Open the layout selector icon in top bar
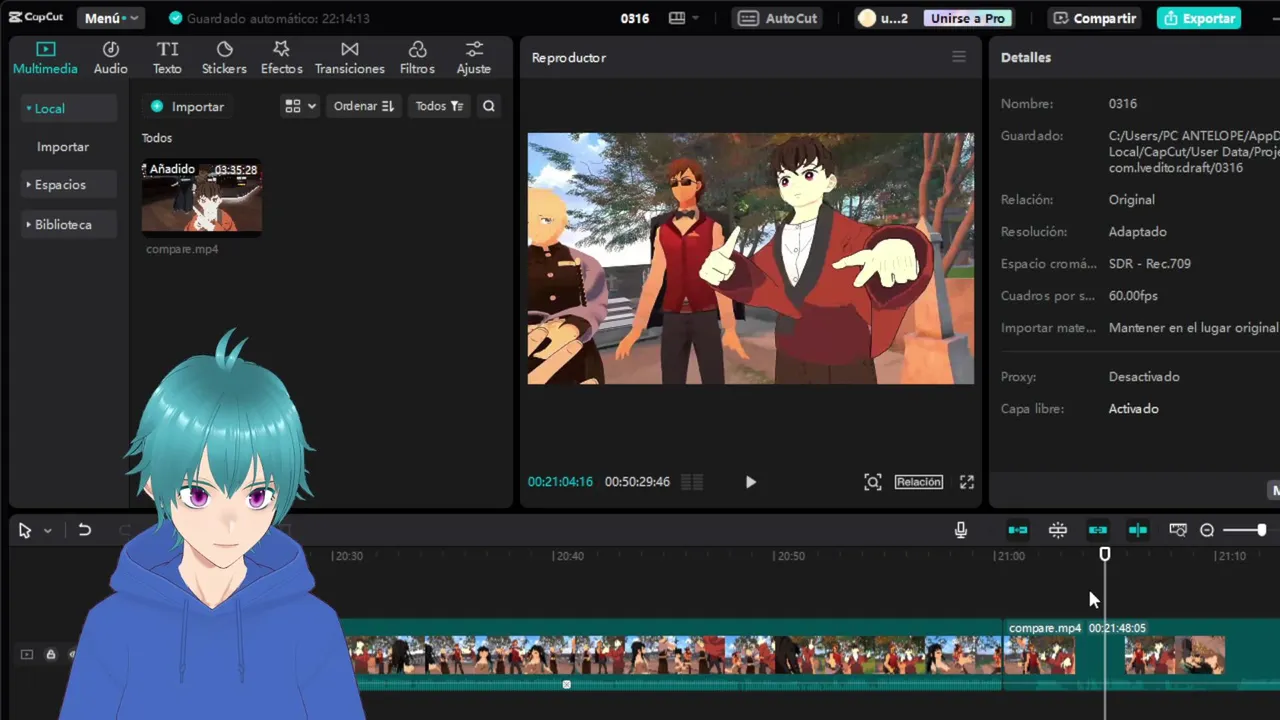1280x720 pixels. point(684,18)
